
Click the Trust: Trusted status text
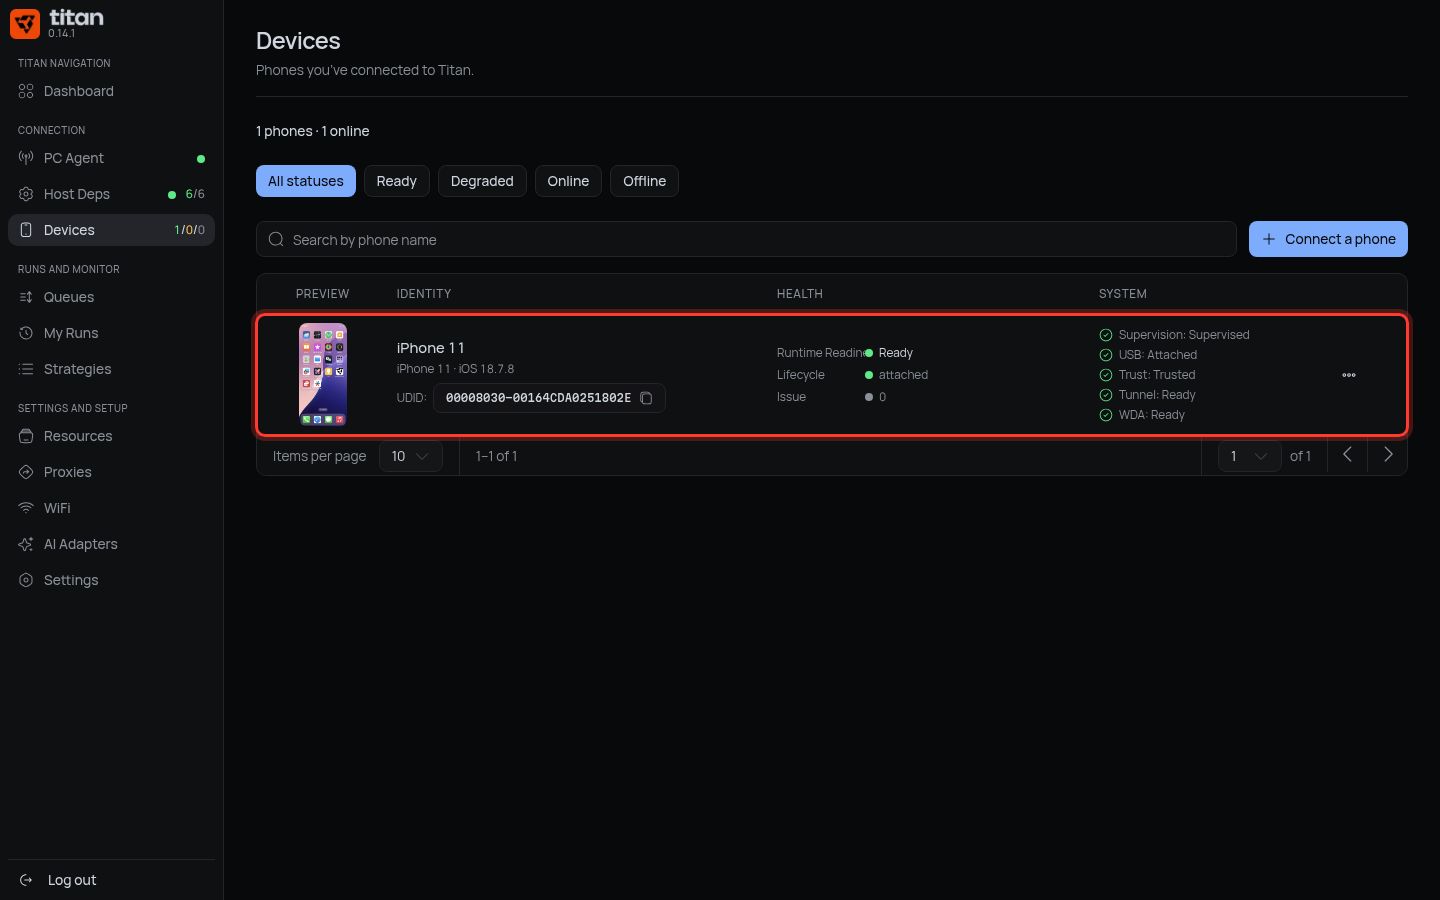[x=1157, y=375]
